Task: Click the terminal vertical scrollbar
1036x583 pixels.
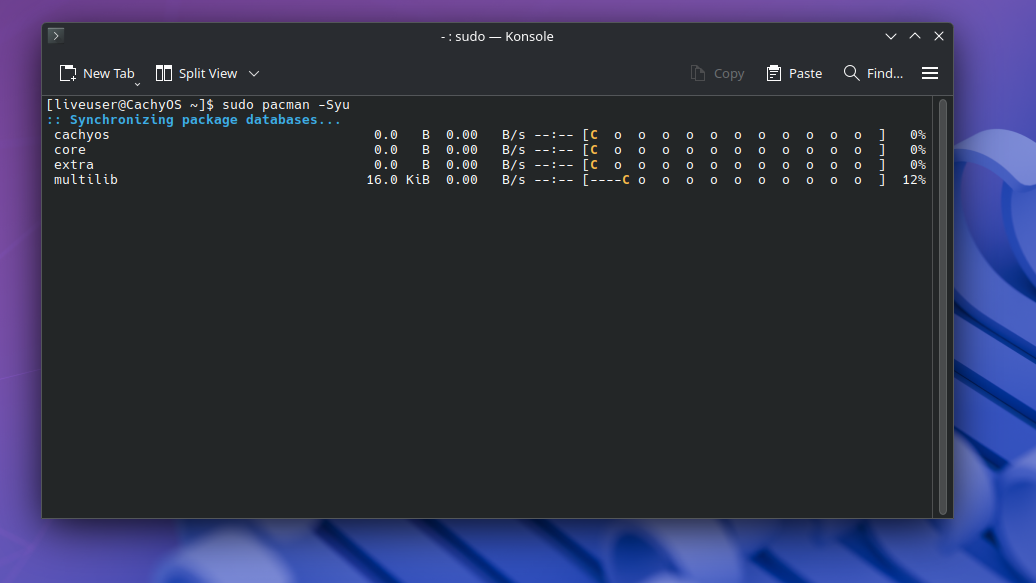Action: (943, 307)
